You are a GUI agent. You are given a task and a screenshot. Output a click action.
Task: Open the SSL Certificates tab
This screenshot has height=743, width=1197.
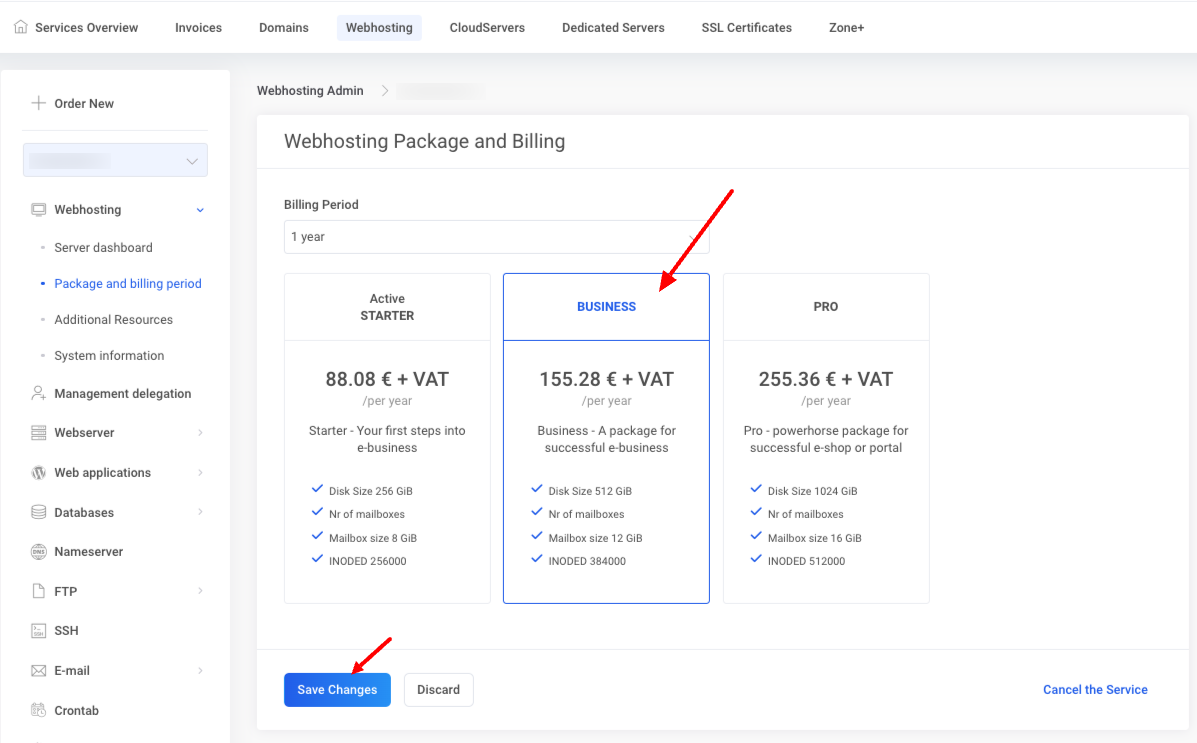(746, 28)
